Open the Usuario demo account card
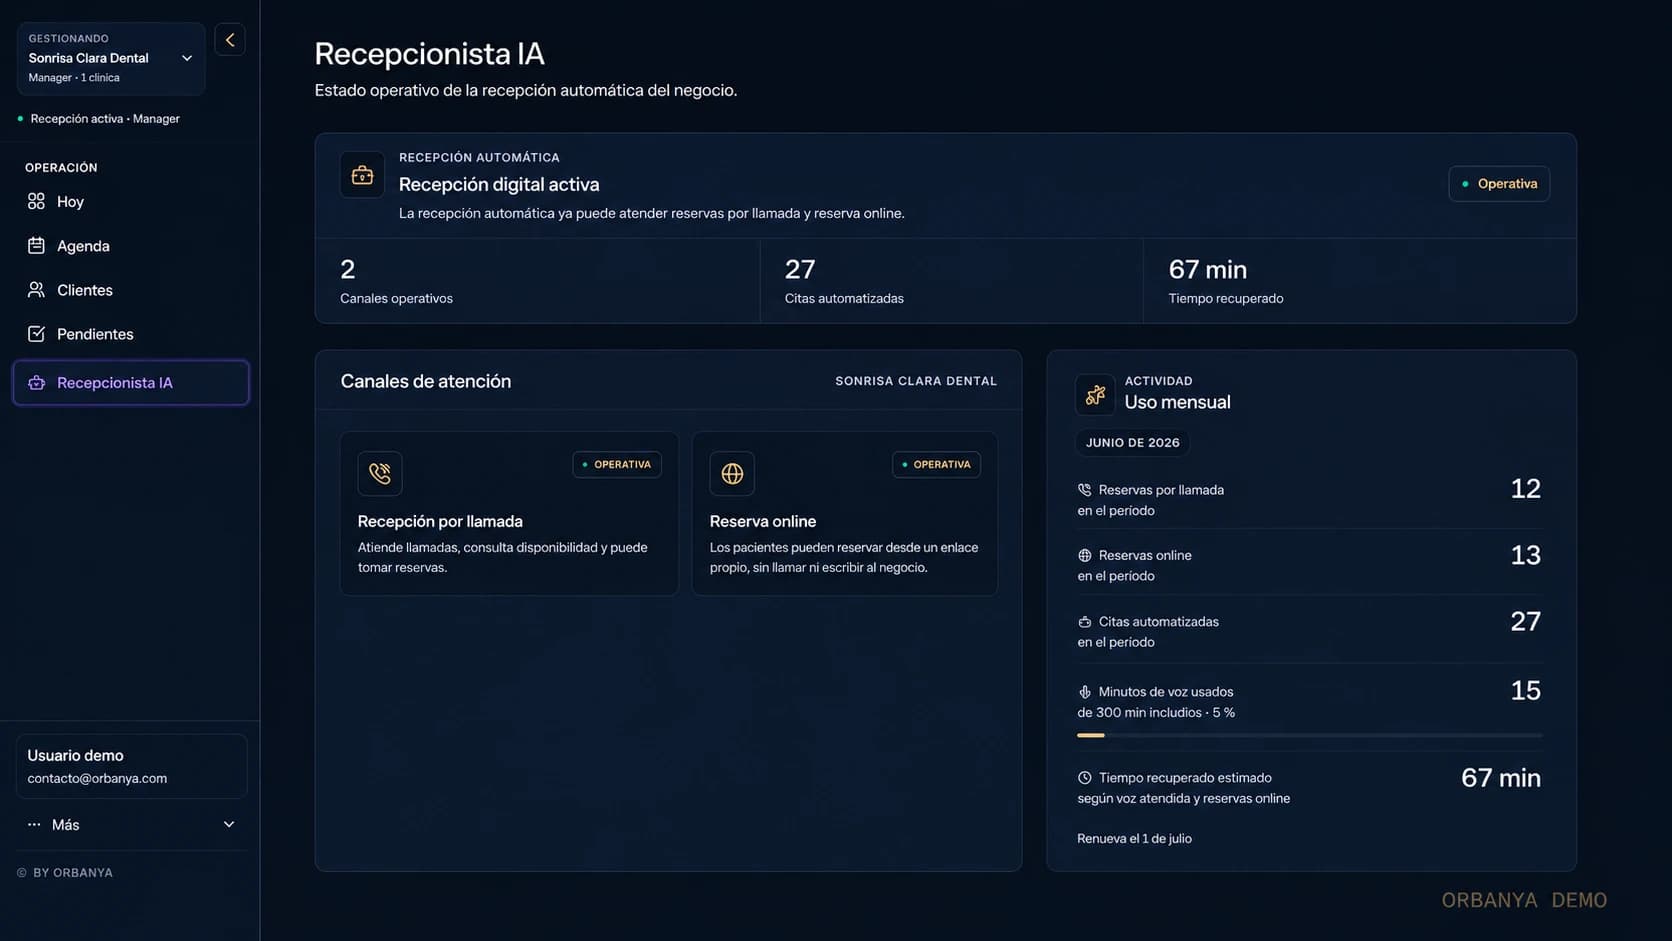Image resolution: width=1672 pixels, height=941 pixels. 131,766
